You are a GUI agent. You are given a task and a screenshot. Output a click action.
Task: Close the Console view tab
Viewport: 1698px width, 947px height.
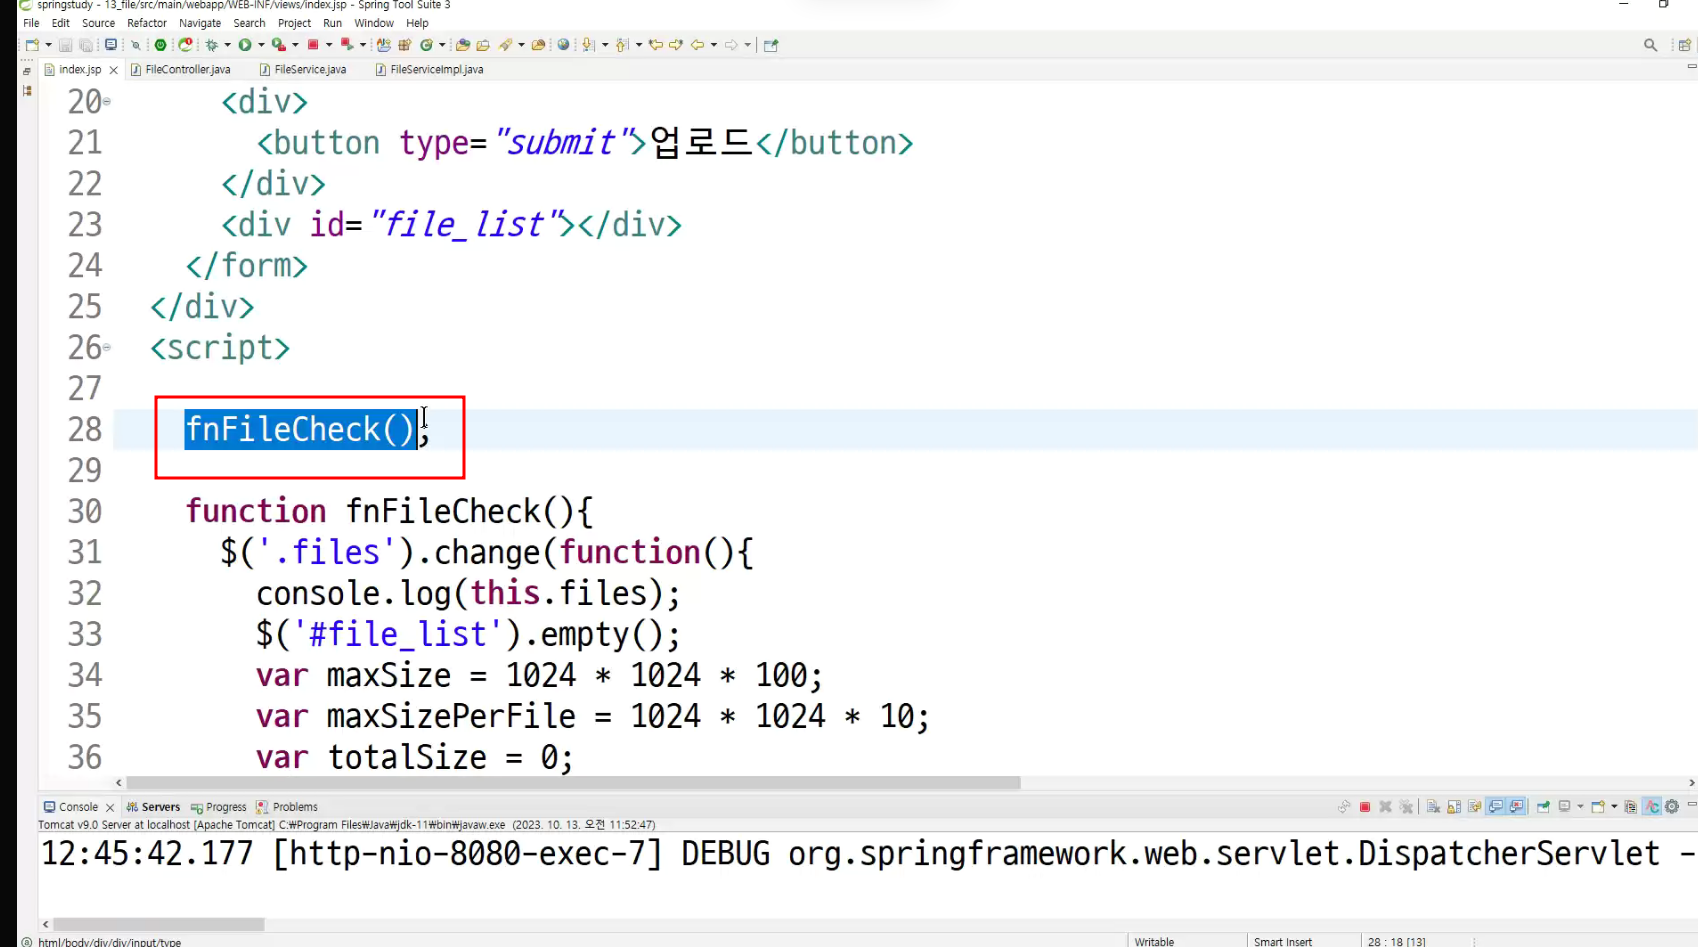[110, 808]
